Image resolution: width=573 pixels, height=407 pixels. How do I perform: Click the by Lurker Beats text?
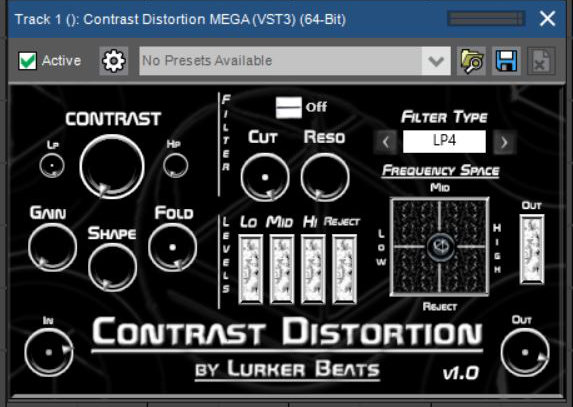point(287,369)
